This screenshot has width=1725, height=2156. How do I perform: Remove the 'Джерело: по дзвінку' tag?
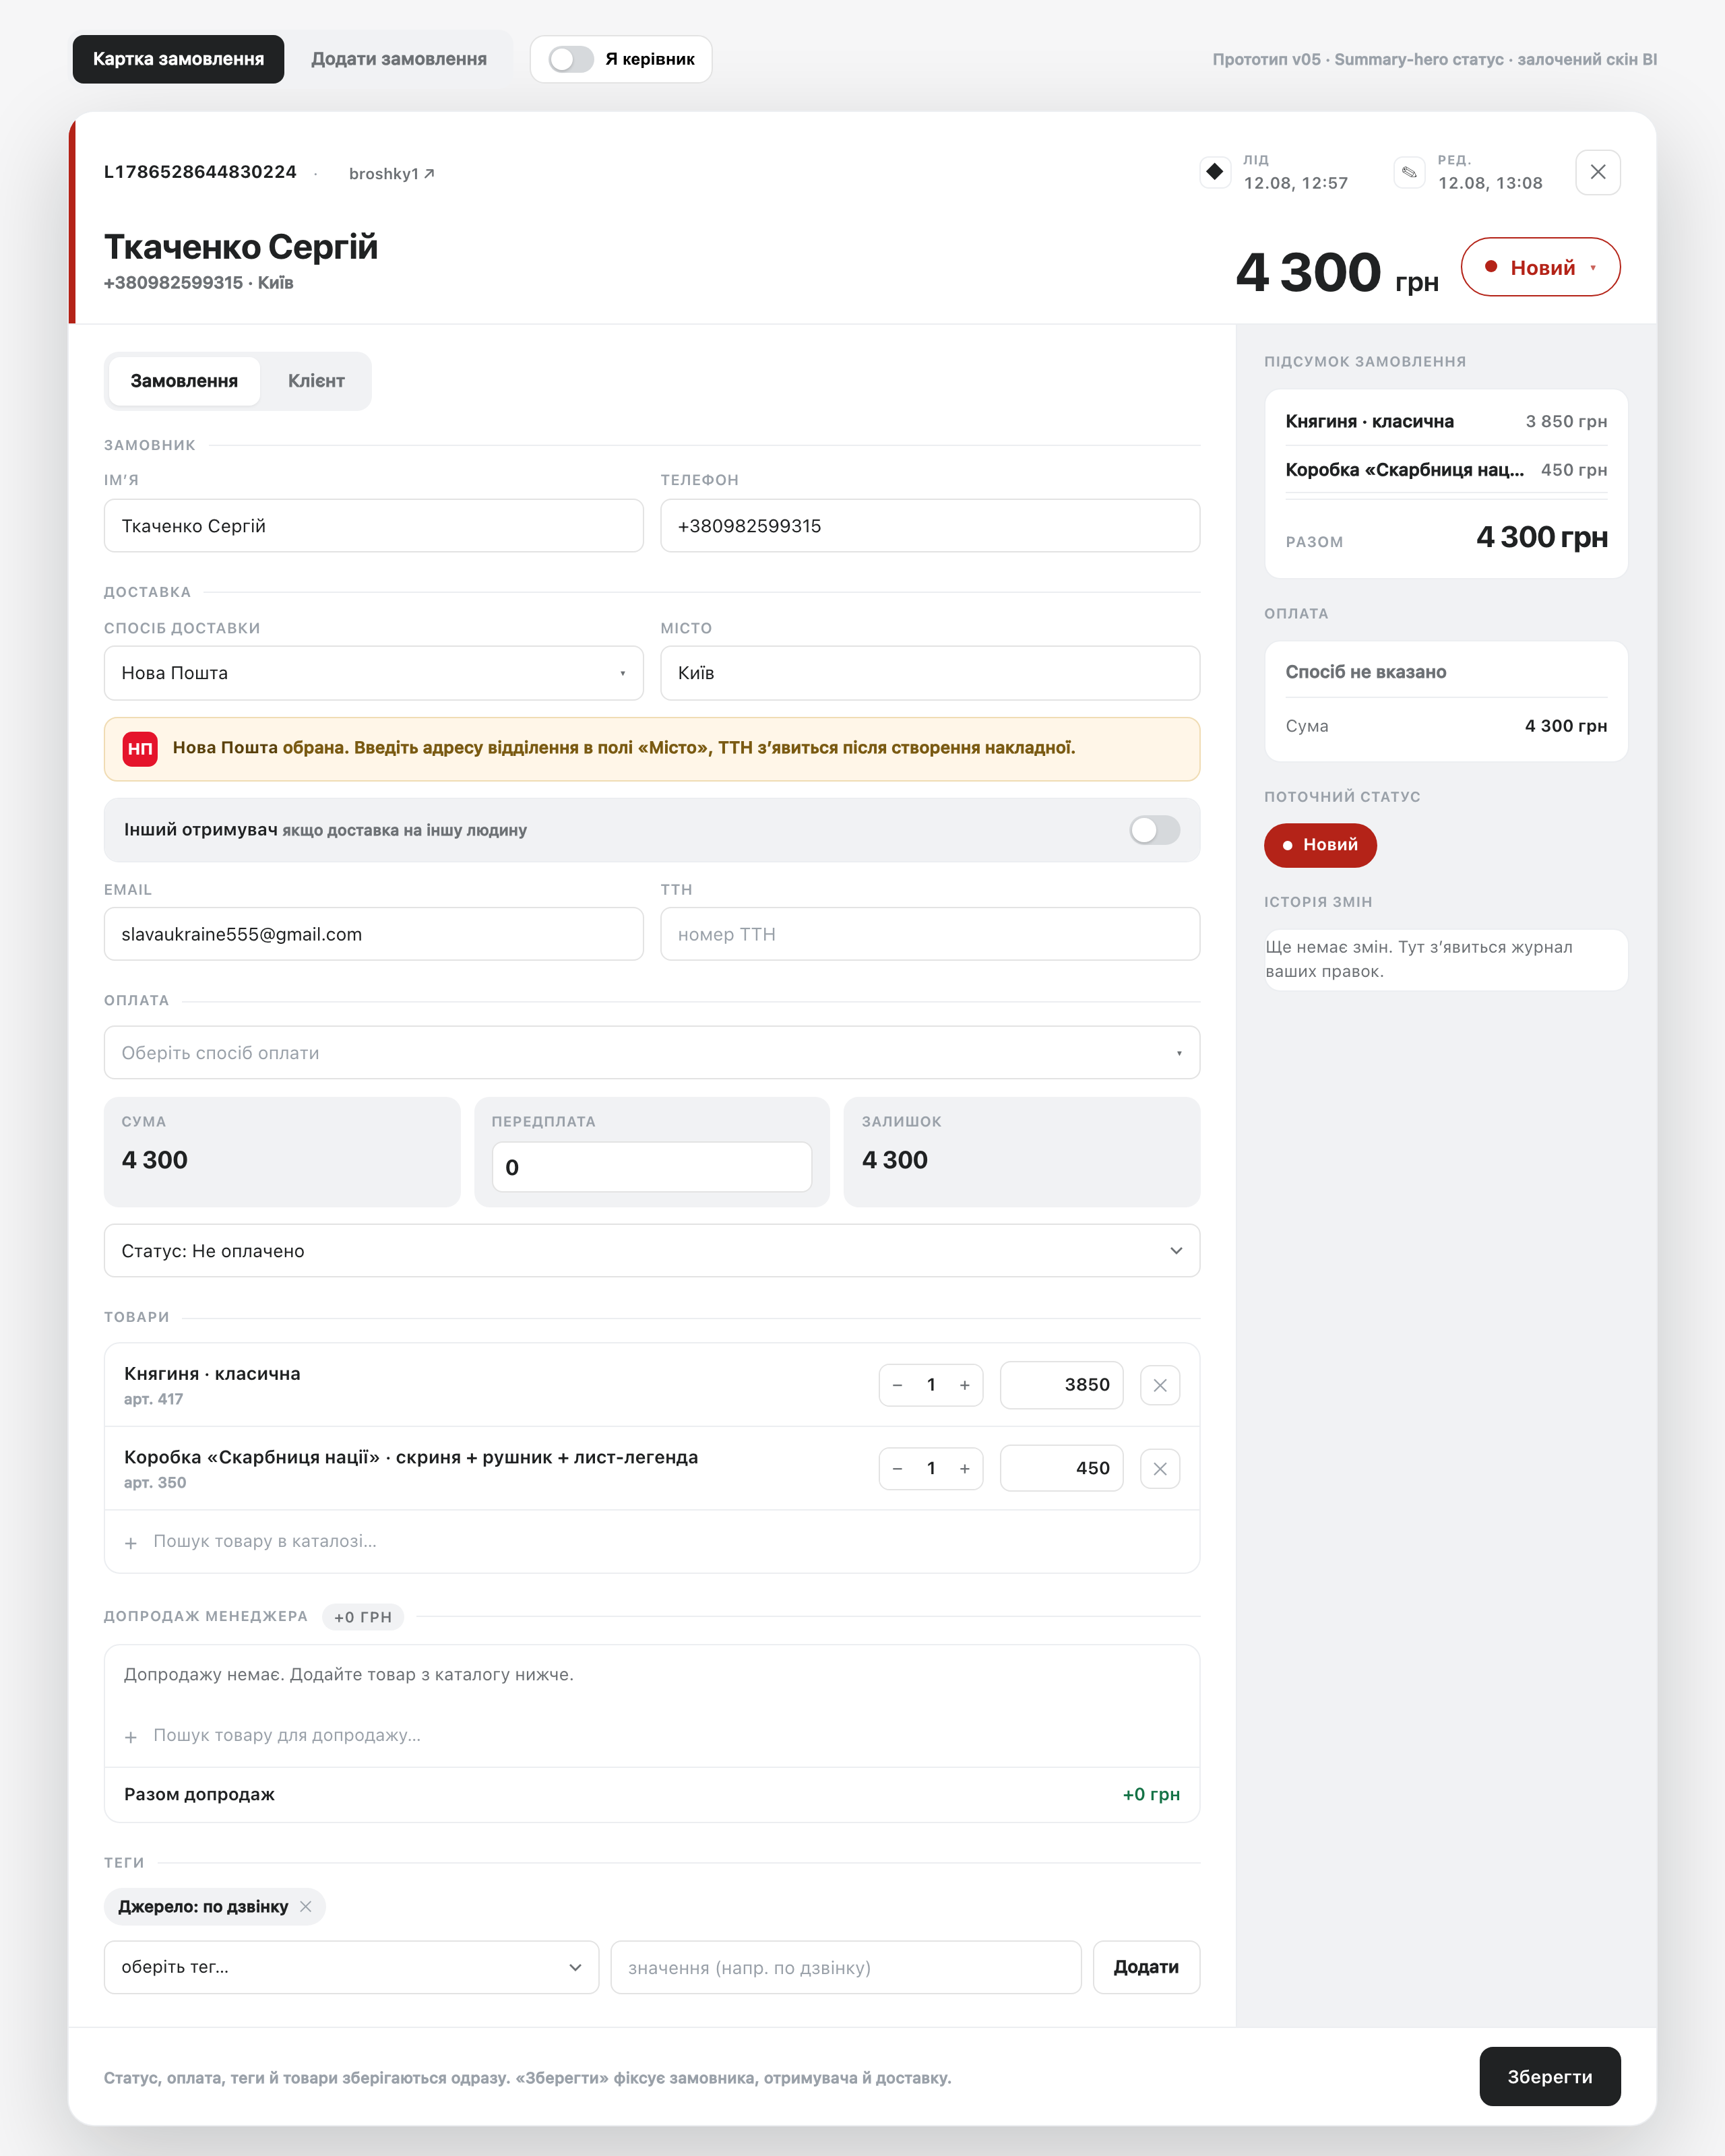(306, 1907)
